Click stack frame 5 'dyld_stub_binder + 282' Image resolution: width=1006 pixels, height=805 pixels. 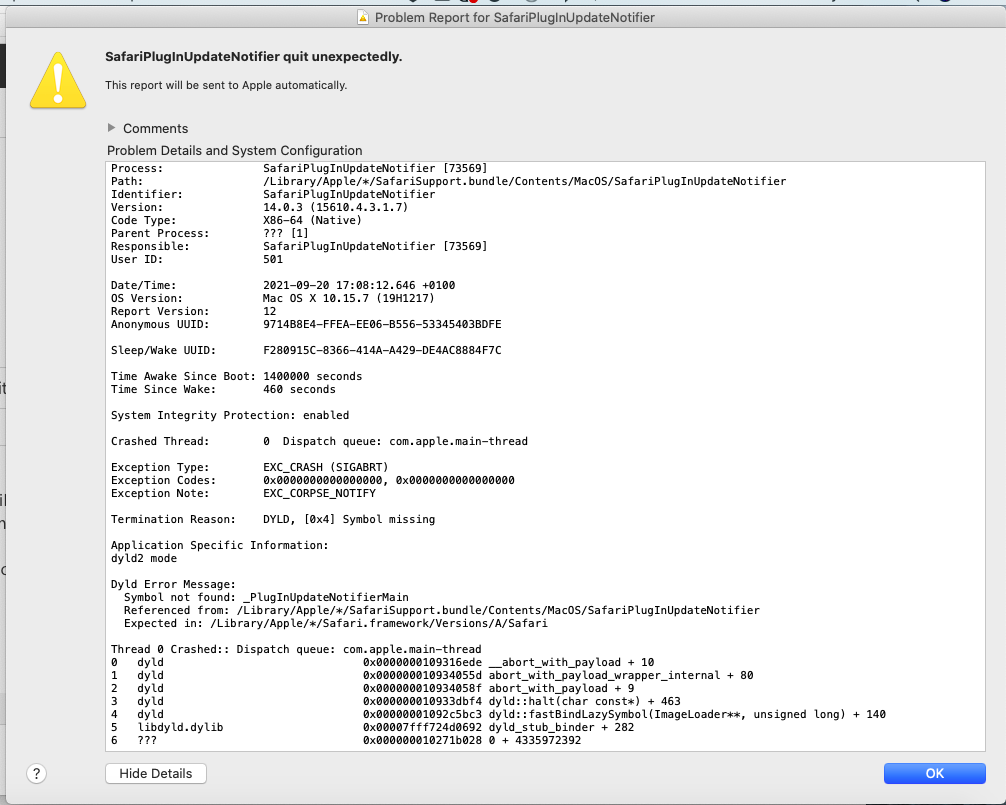point(372,727)
